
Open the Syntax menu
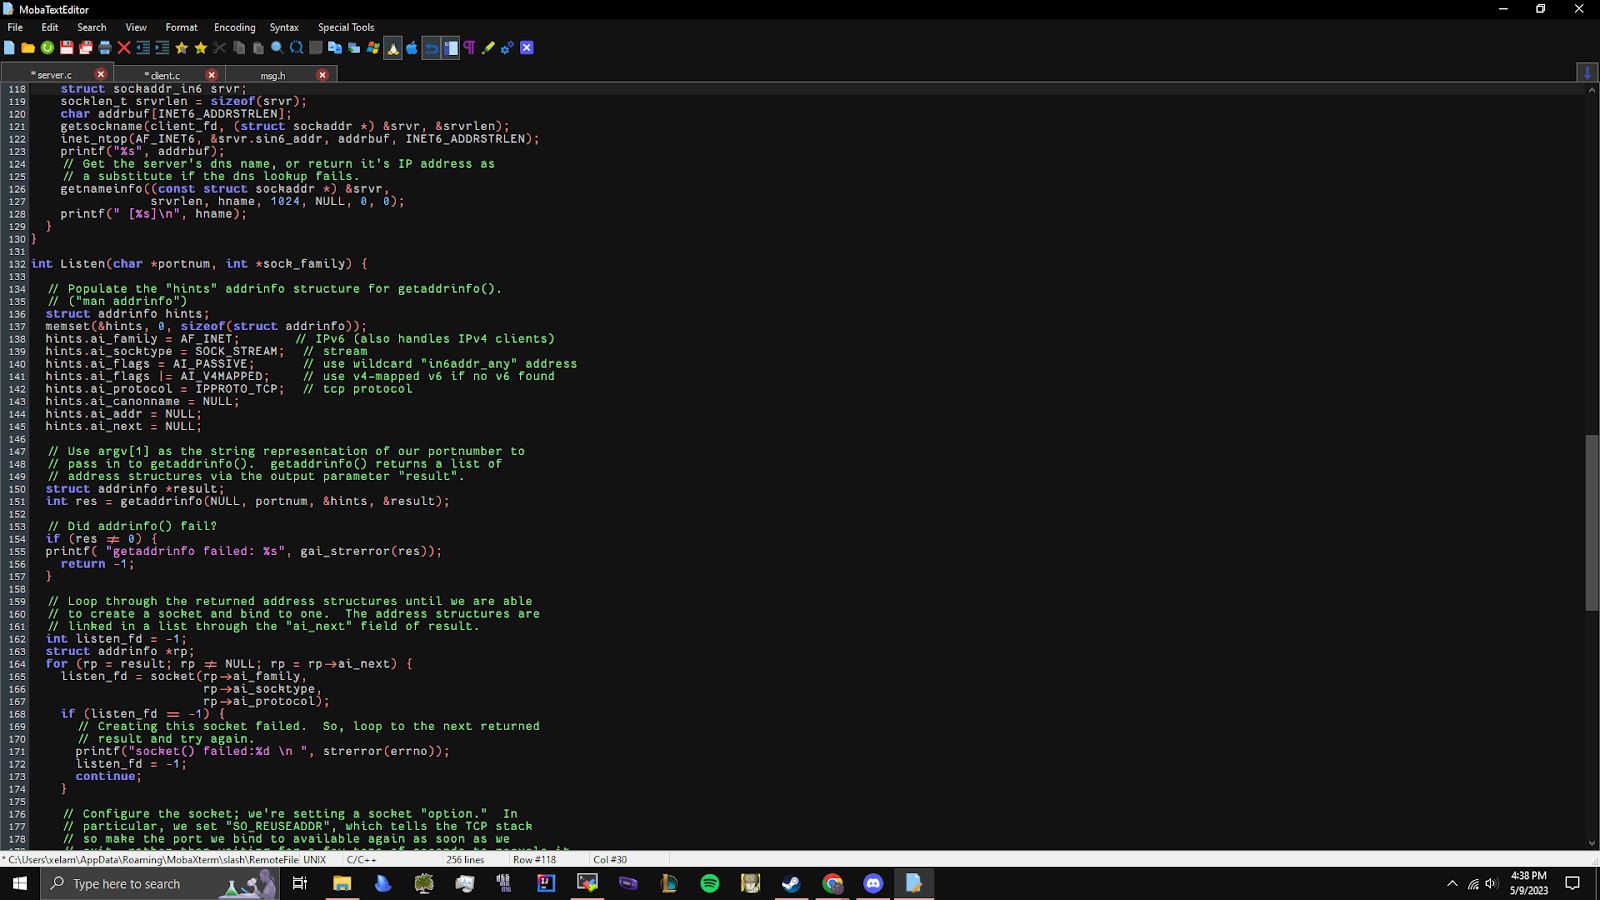[x=284, y=27]
